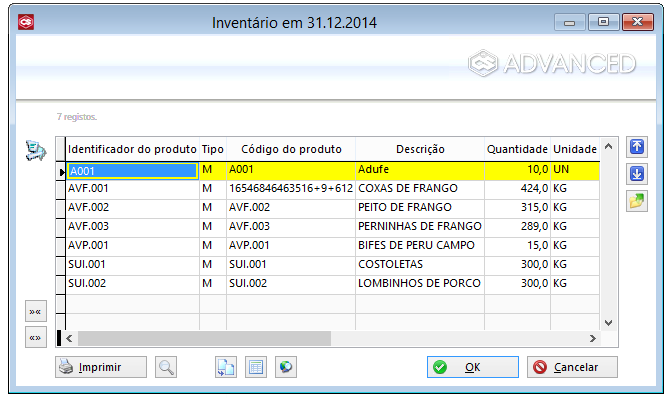Collapse columns with the »« button
This screenshot has height=398, width=670.
click(35, 312)
